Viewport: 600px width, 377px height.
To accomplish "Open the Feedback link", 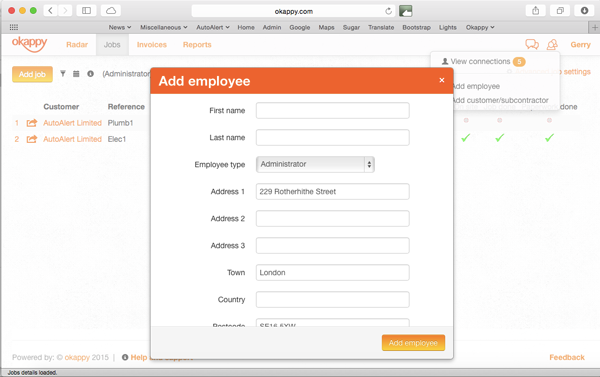I will click(x=567, y=357).
